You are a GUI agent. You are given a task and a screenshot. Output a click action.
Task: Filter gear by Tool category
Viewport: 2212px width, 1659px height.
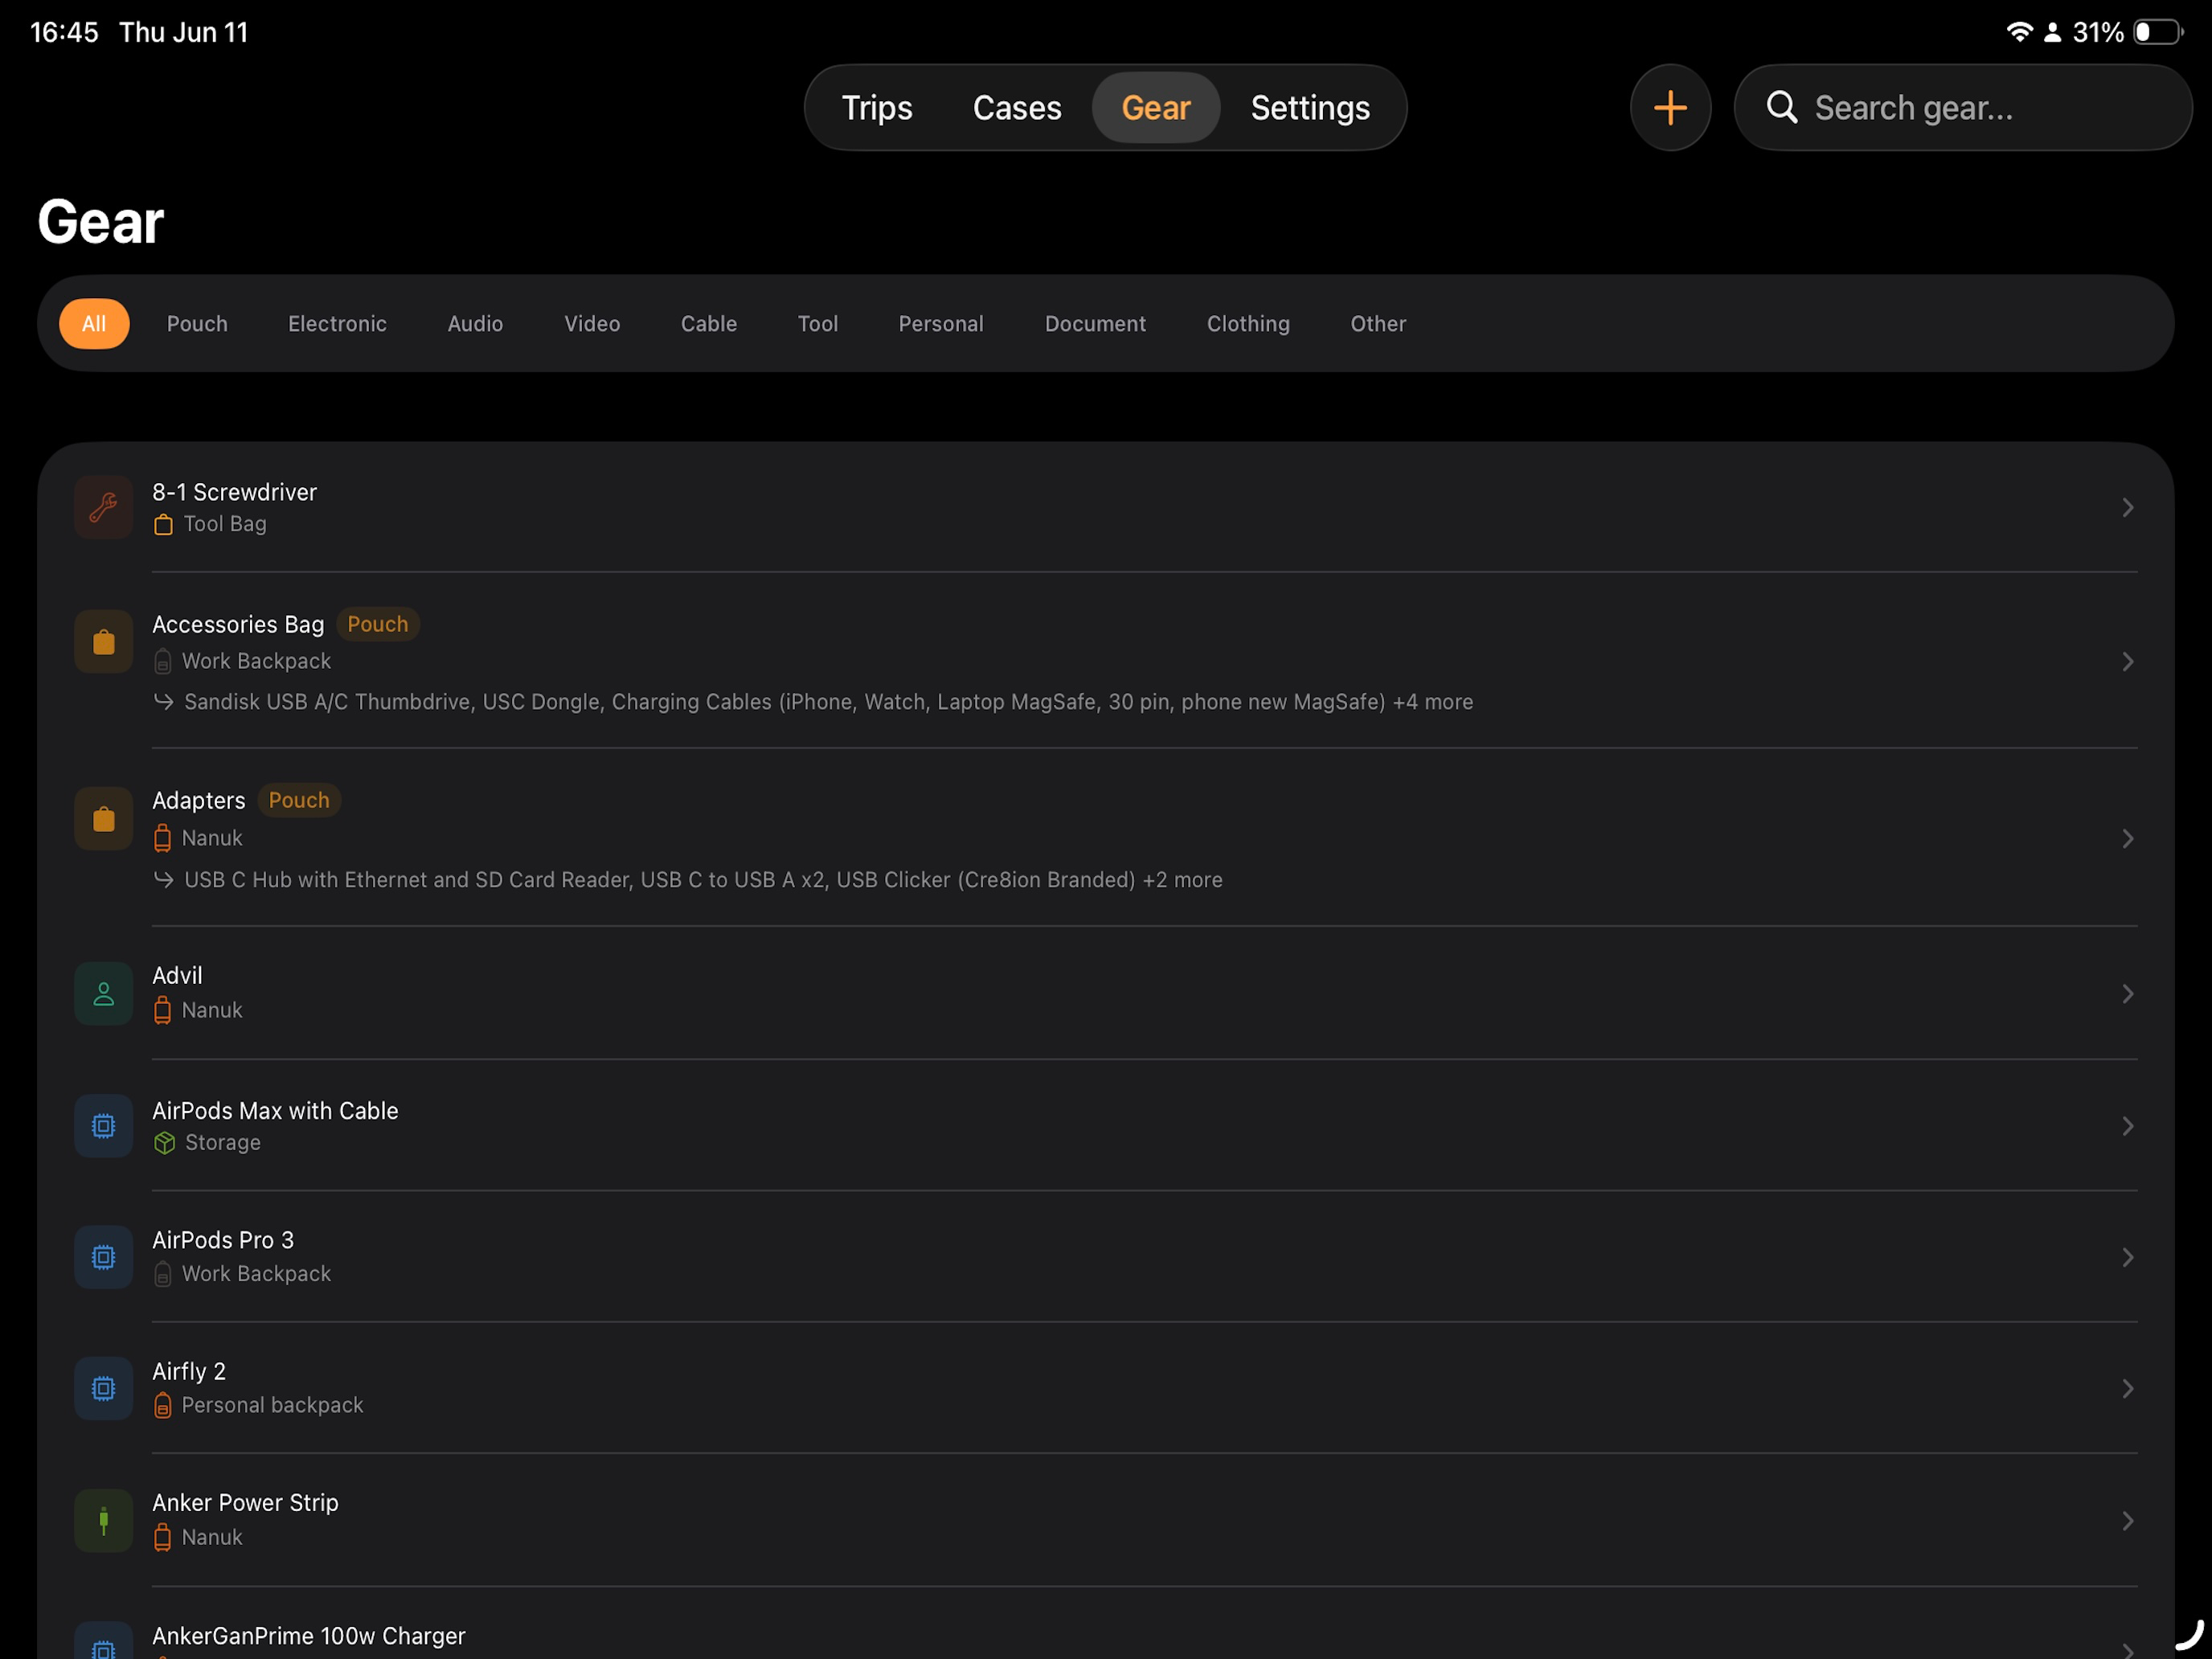coord(818,324)
